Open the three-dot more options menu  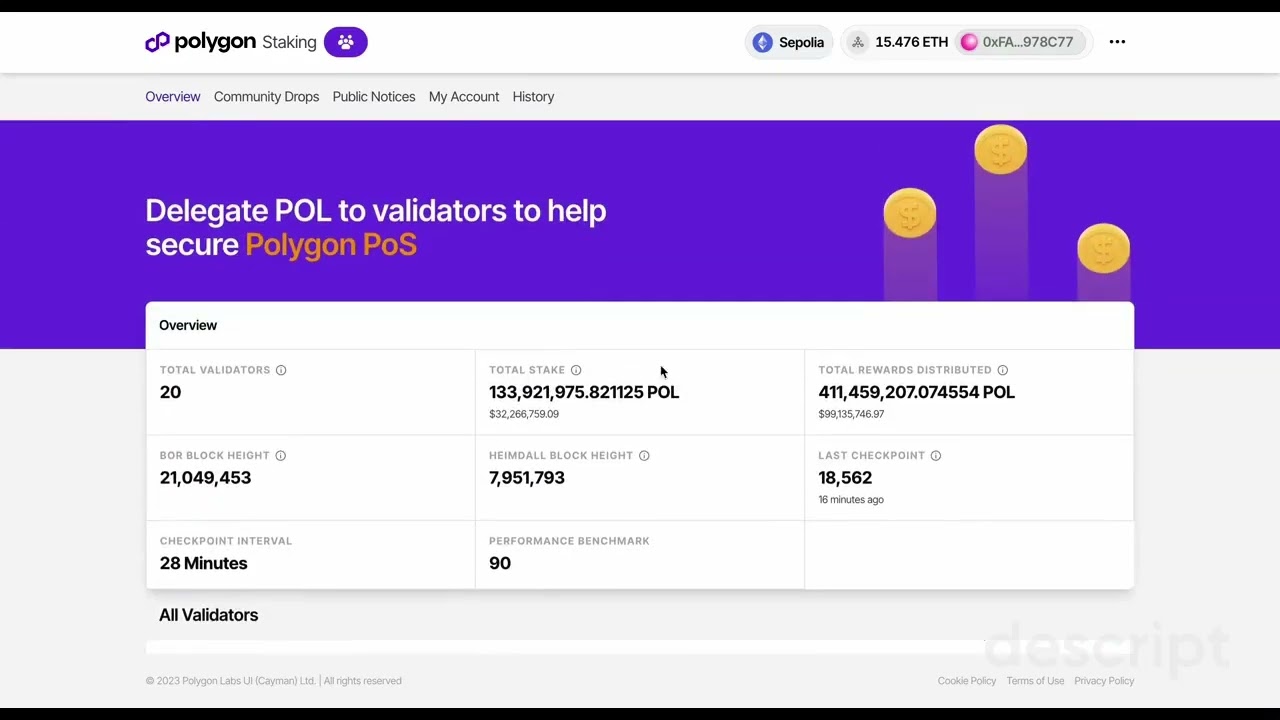pyautogui.click(x=1117, y=42)
